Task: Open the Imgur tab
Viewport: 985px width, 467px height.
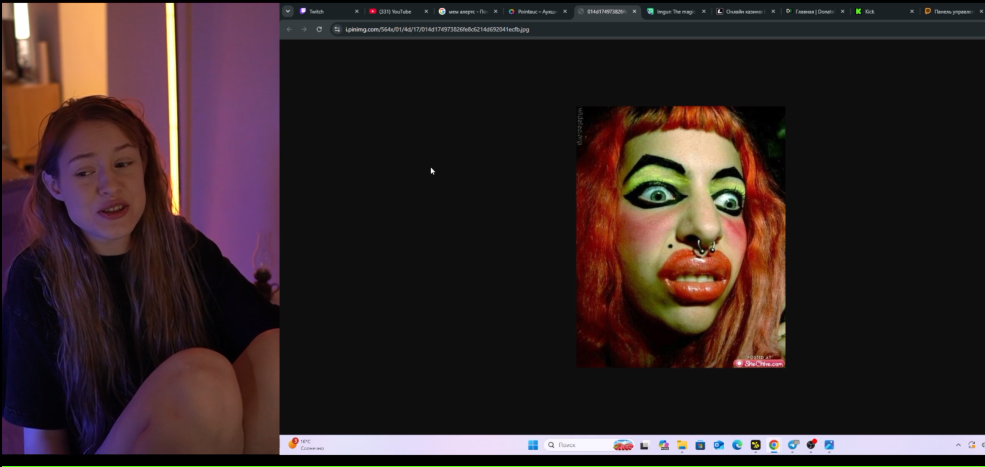Action: click(x=676, y=11)
